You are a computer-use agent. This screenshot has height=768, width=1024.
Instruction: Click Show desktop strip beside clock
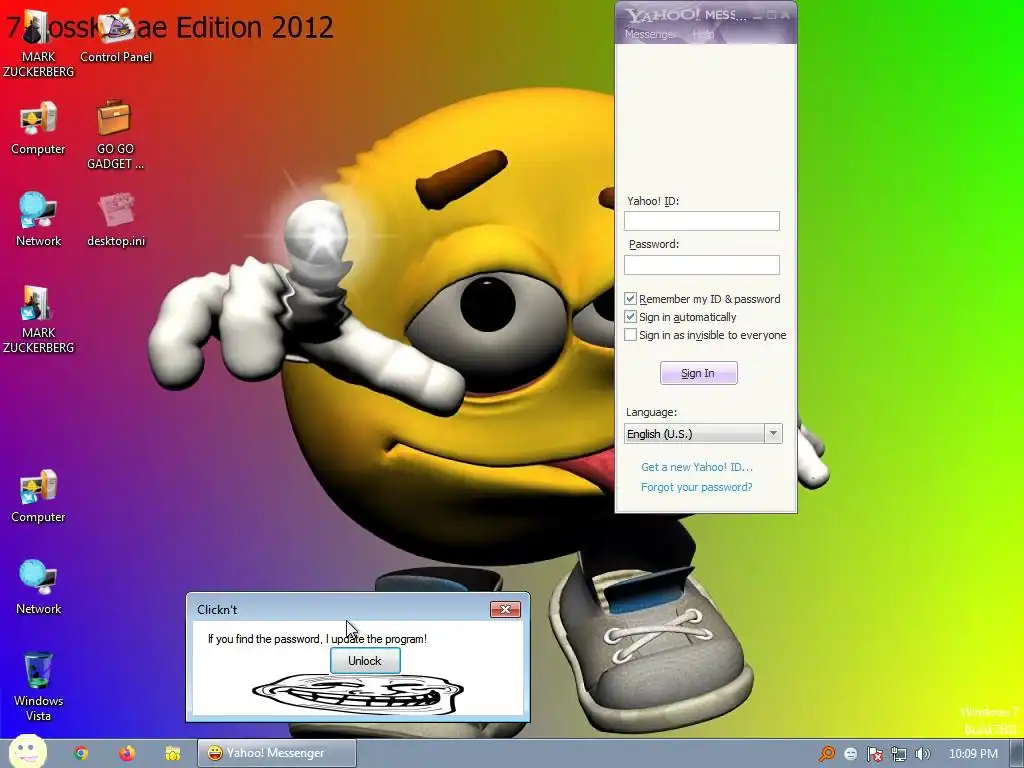1018,754
